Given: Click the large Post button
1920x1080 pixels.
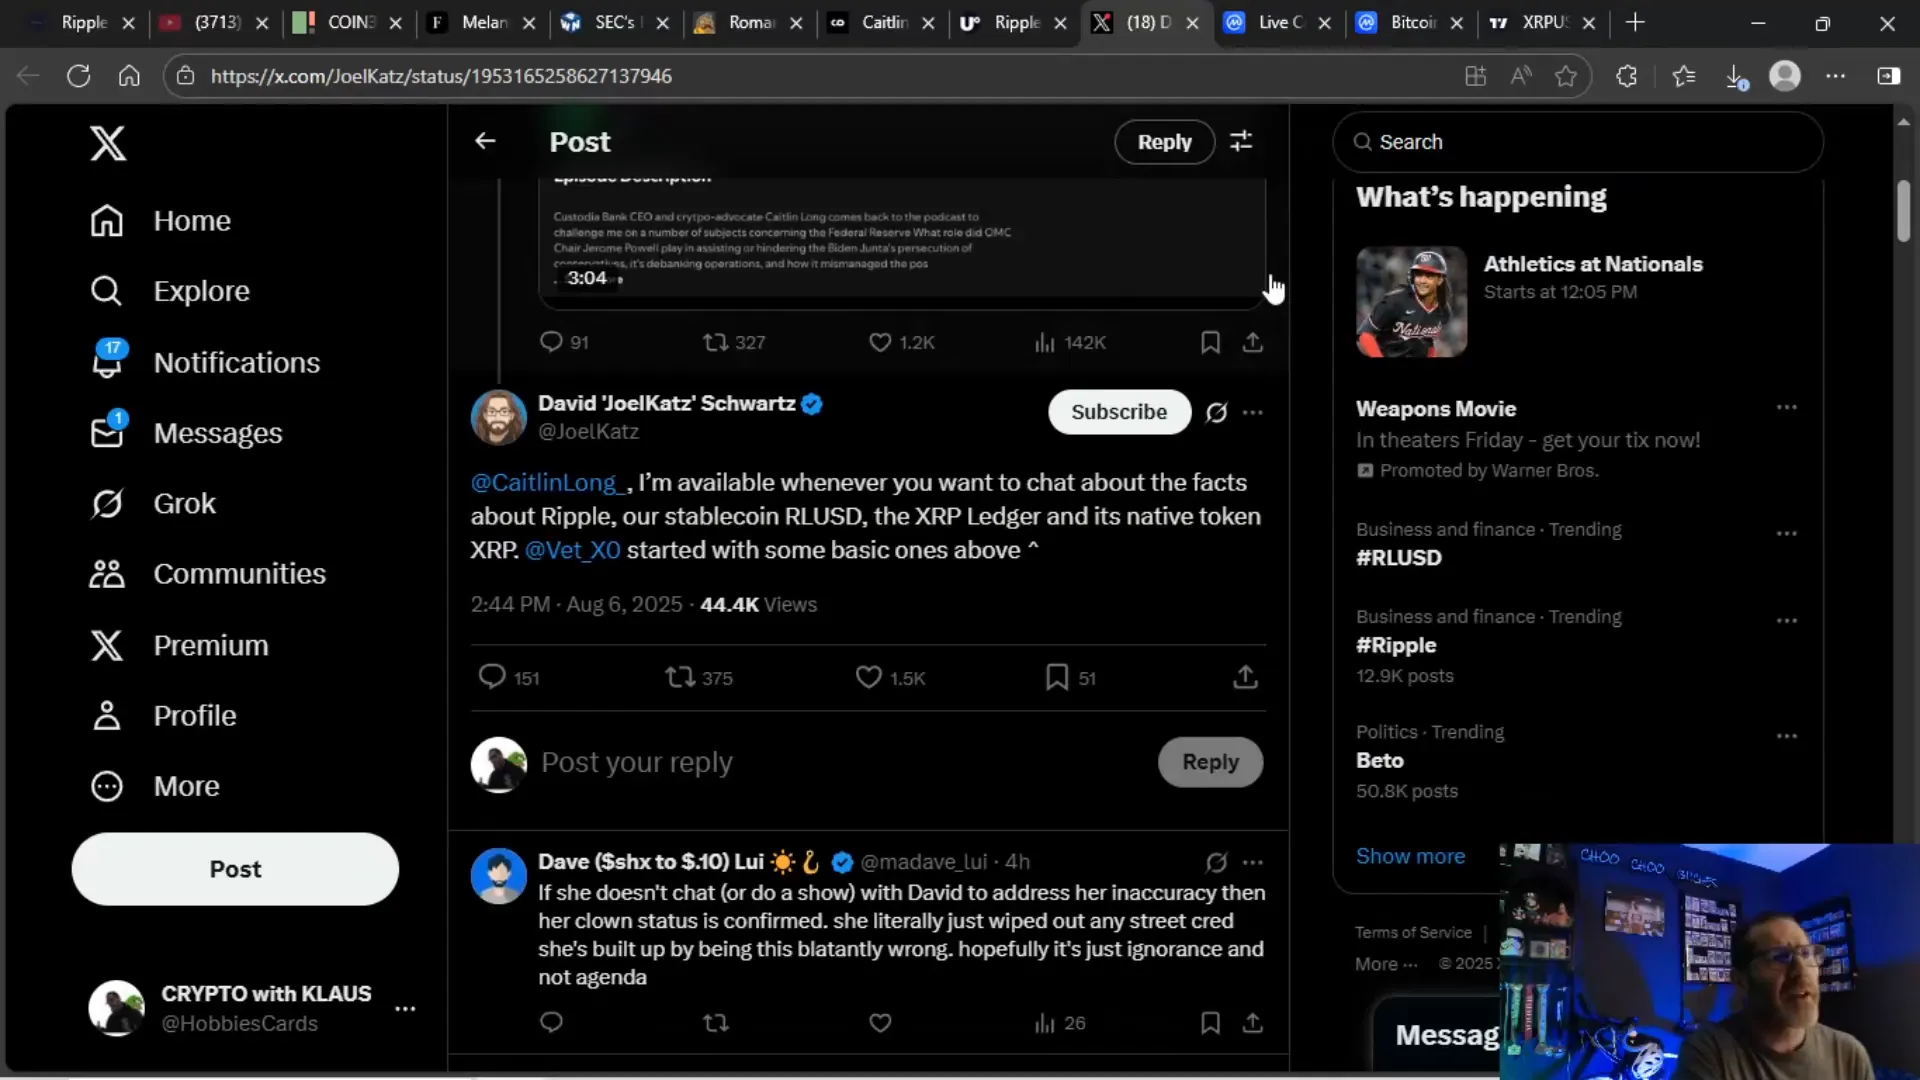Looking at the screenshot, I should [x=235, y=869].
